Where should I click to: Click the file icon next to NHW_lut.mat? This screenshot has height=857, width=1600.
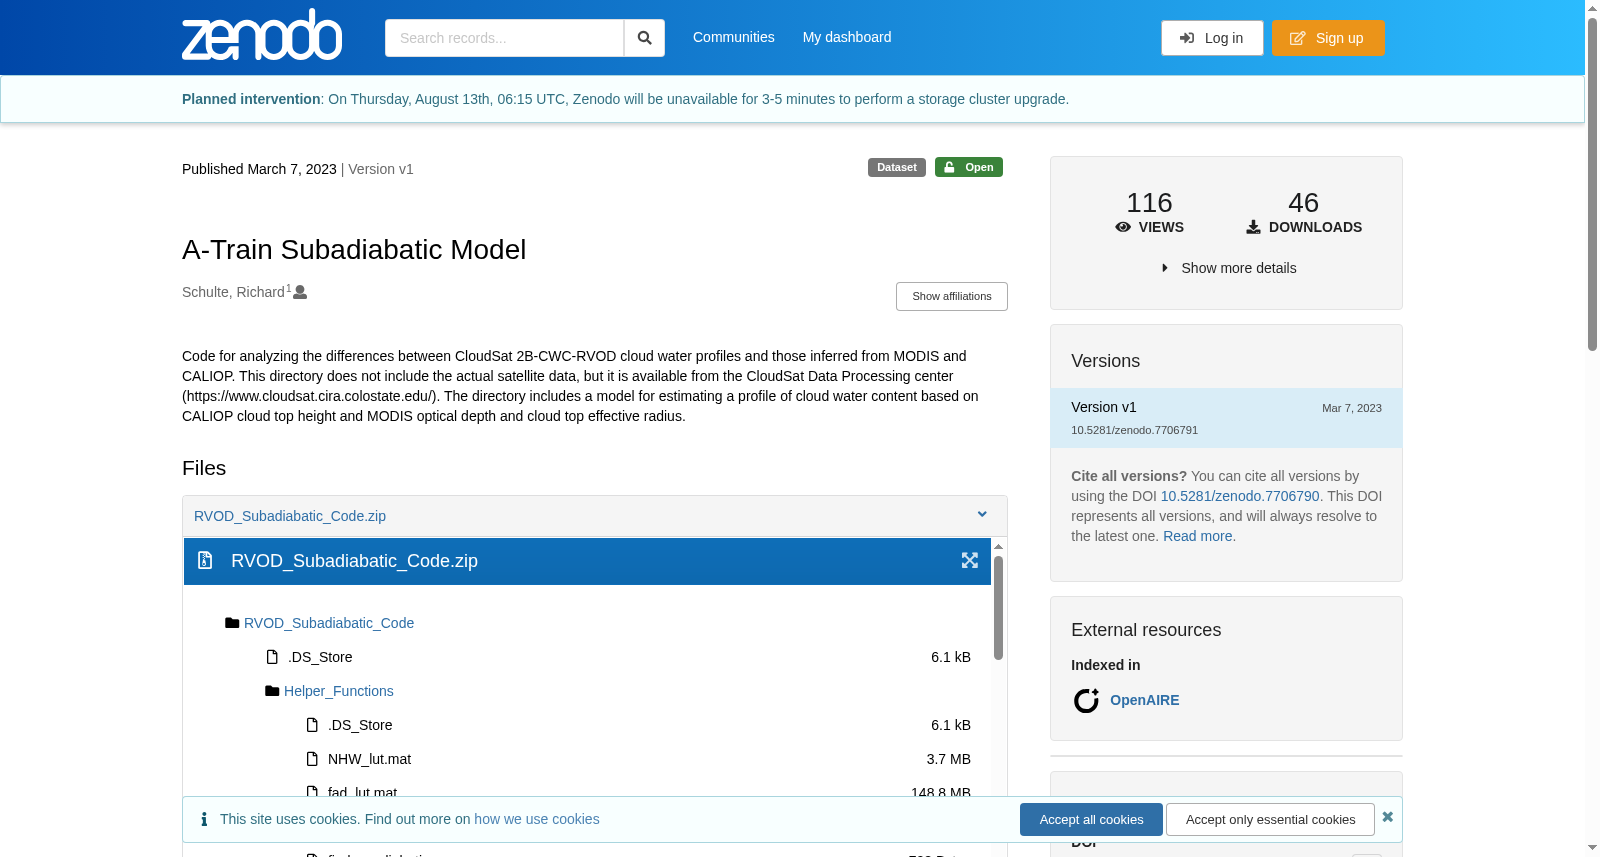(312, 759)
